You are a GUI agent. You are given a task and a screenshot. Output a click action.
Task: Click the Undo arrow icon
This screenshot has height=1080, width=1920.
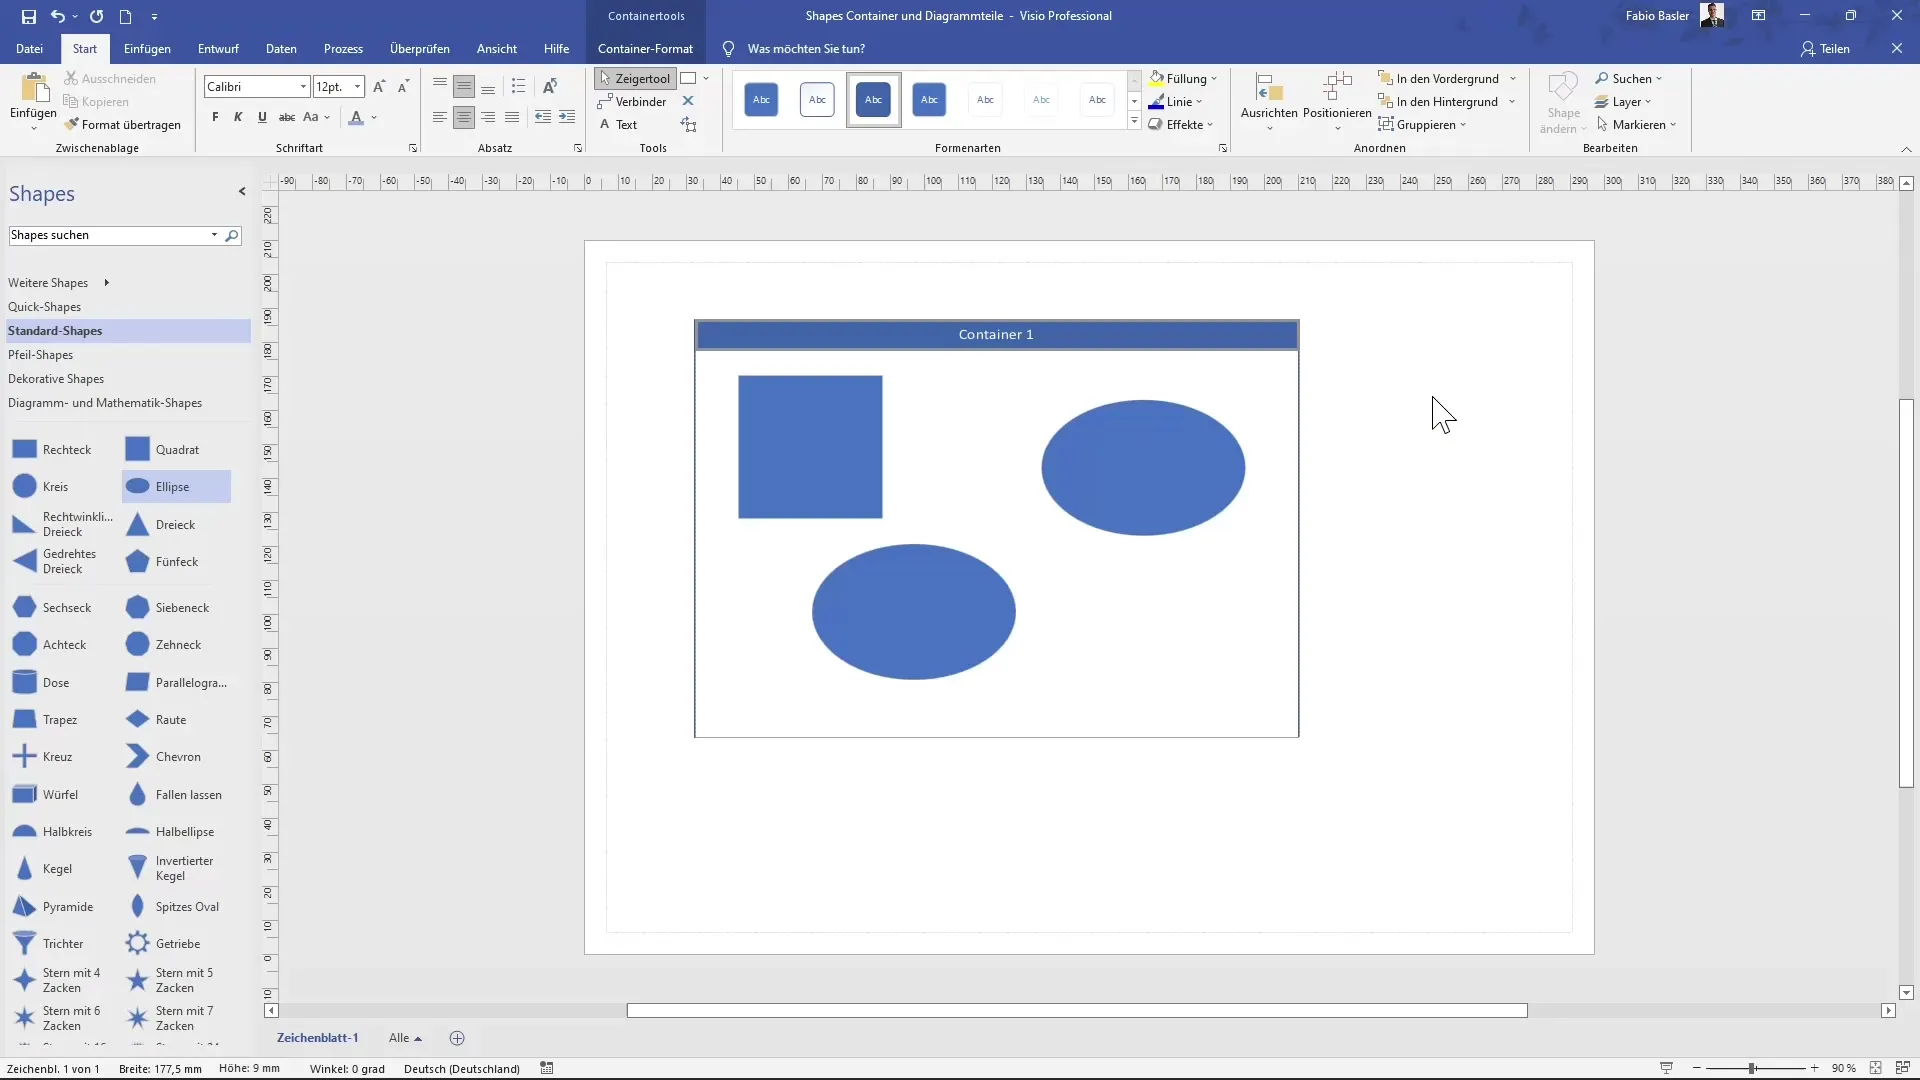58,16
